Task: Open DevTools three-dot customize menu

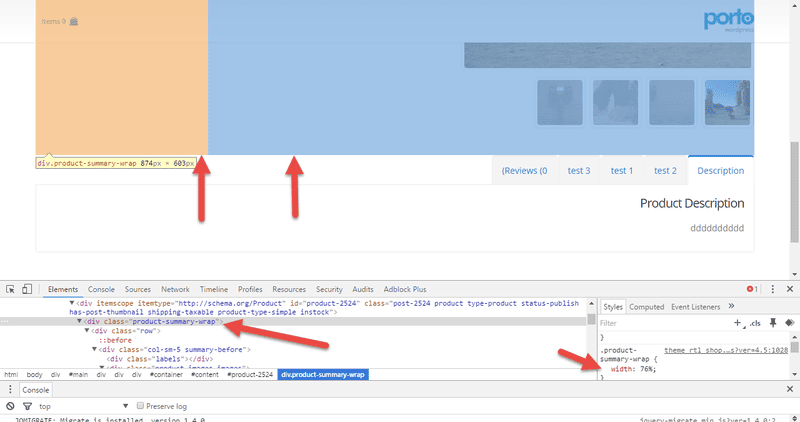Action: pyautogui.click(x=772, y=289)
